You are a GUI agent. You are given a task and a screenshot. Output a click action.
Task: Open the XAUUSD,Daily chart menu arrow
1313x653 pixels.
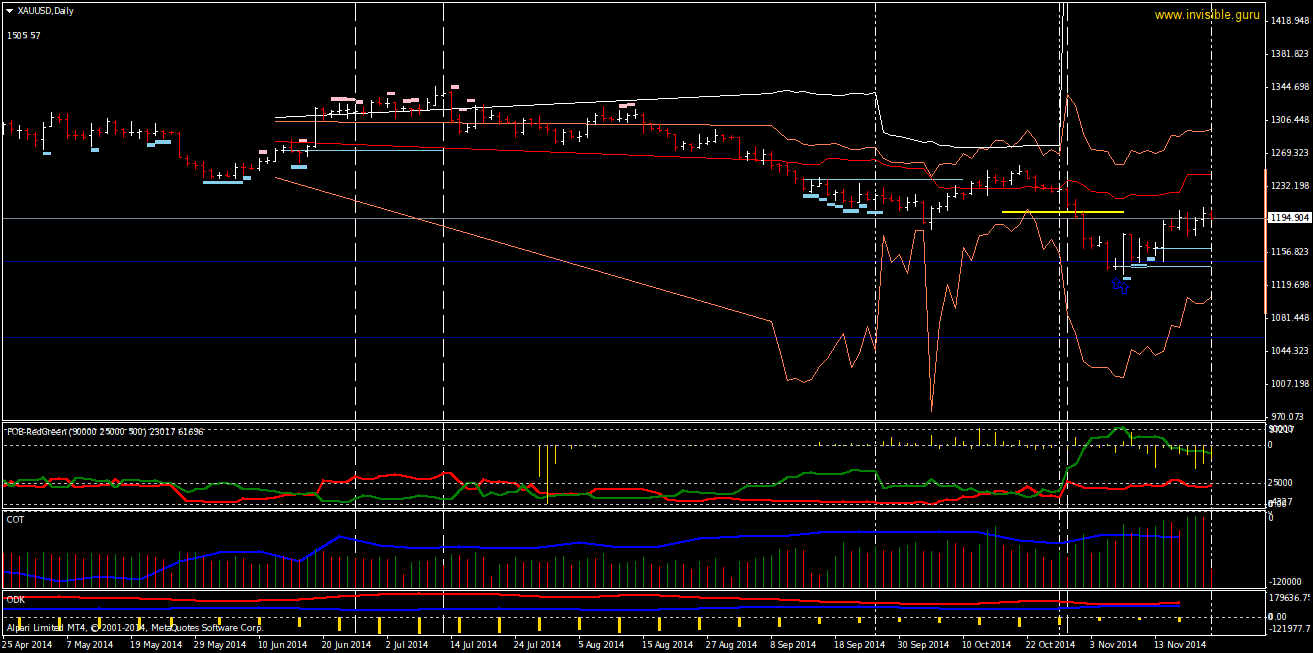tap(10, 10)
